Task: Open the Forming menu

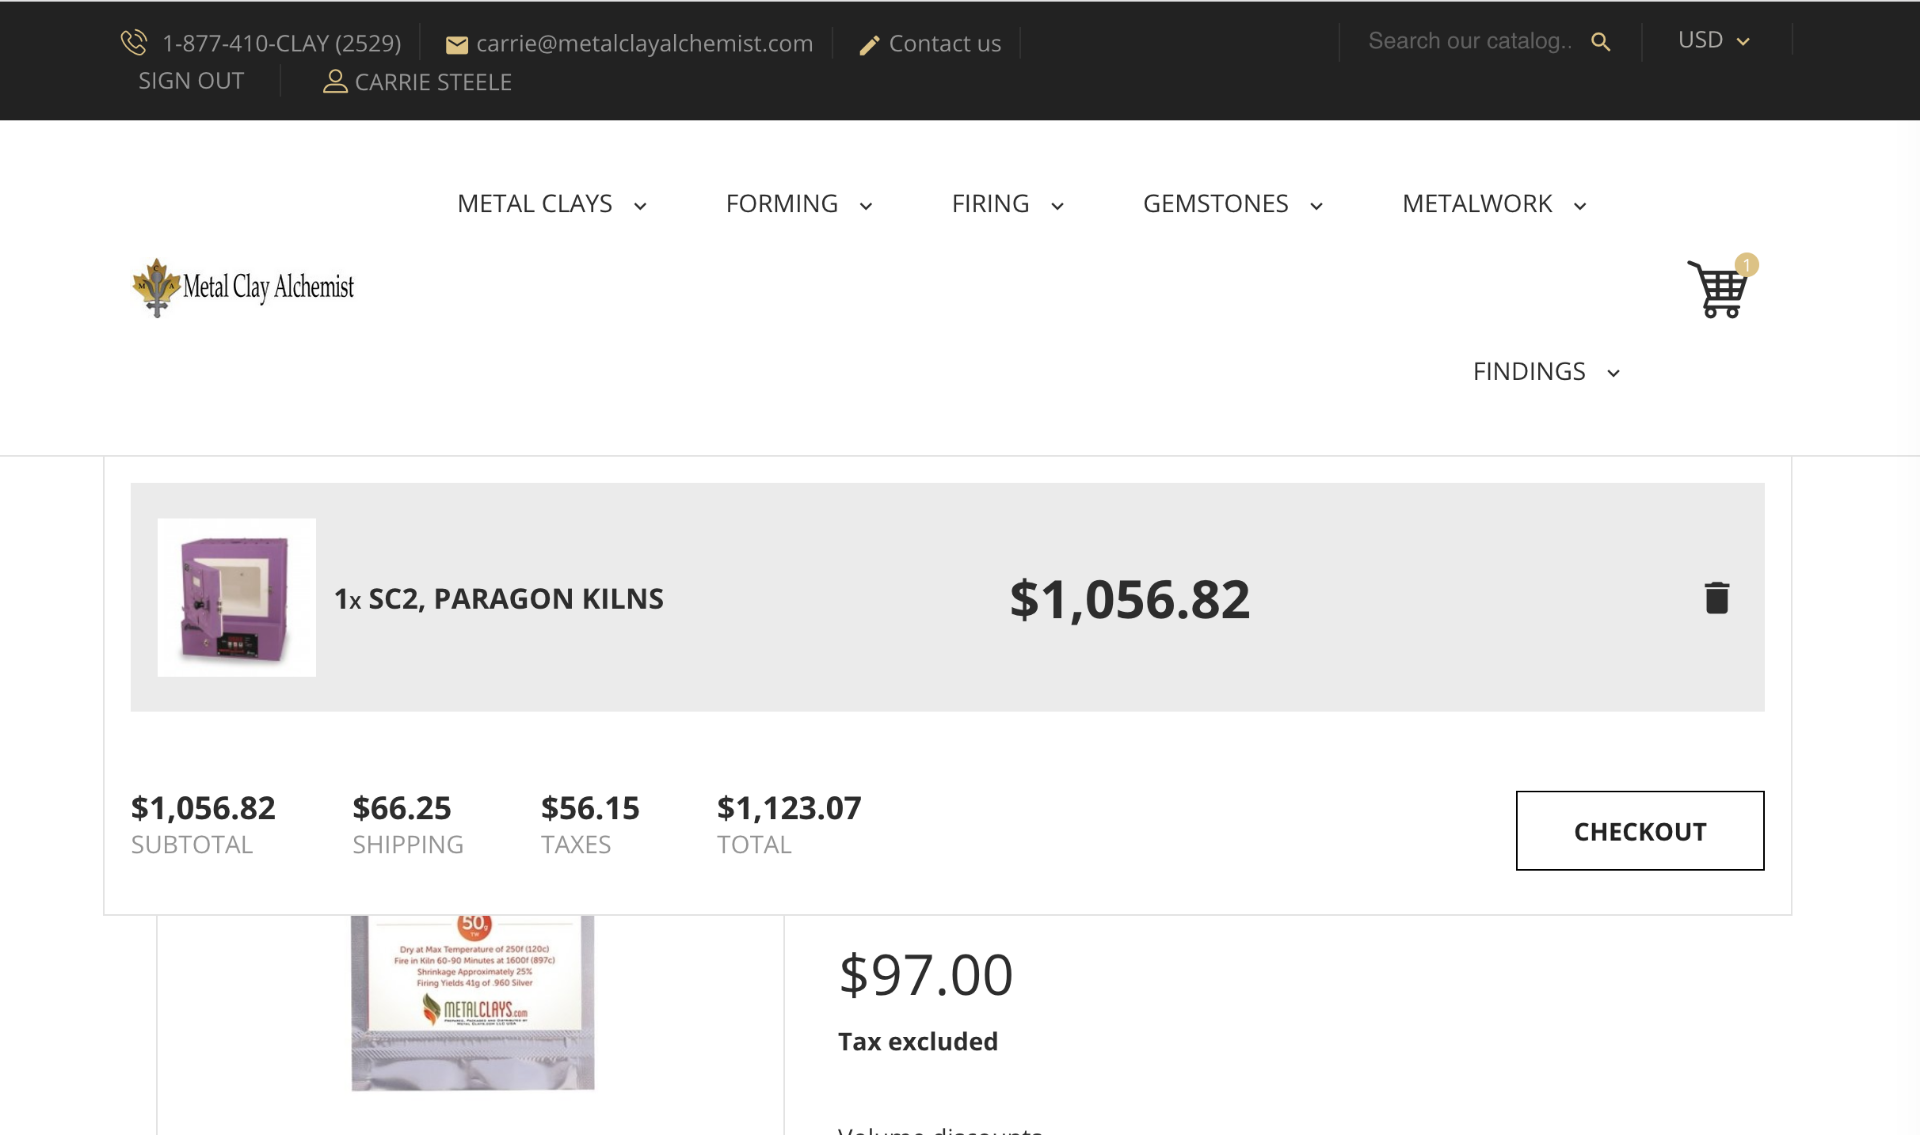Action: click(x=799, y=204)
